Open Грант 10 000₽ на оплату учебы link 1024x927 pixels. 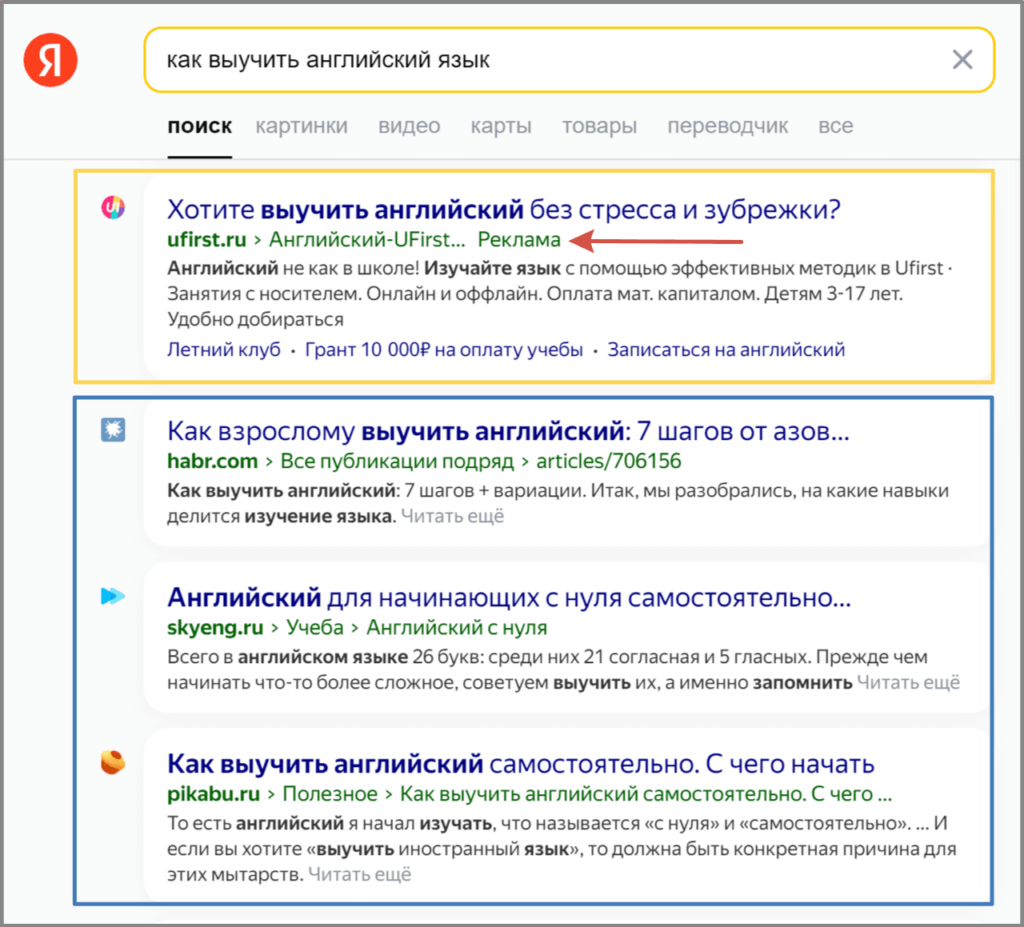pos(444,350)
